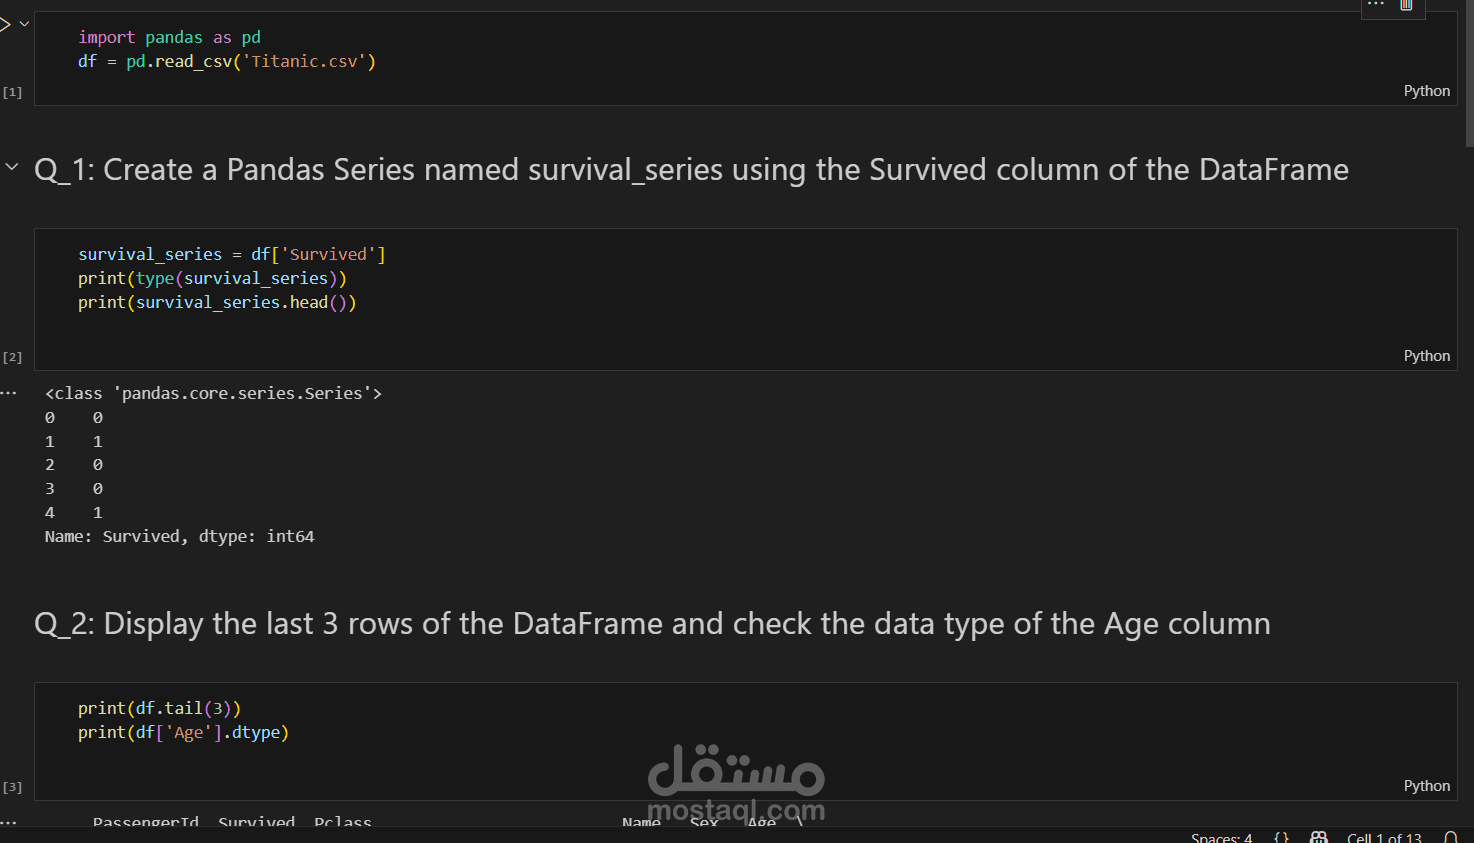Open the cell's more actions ellipsis menu
The image size is (1474, 843).
tap(1376, 5)
